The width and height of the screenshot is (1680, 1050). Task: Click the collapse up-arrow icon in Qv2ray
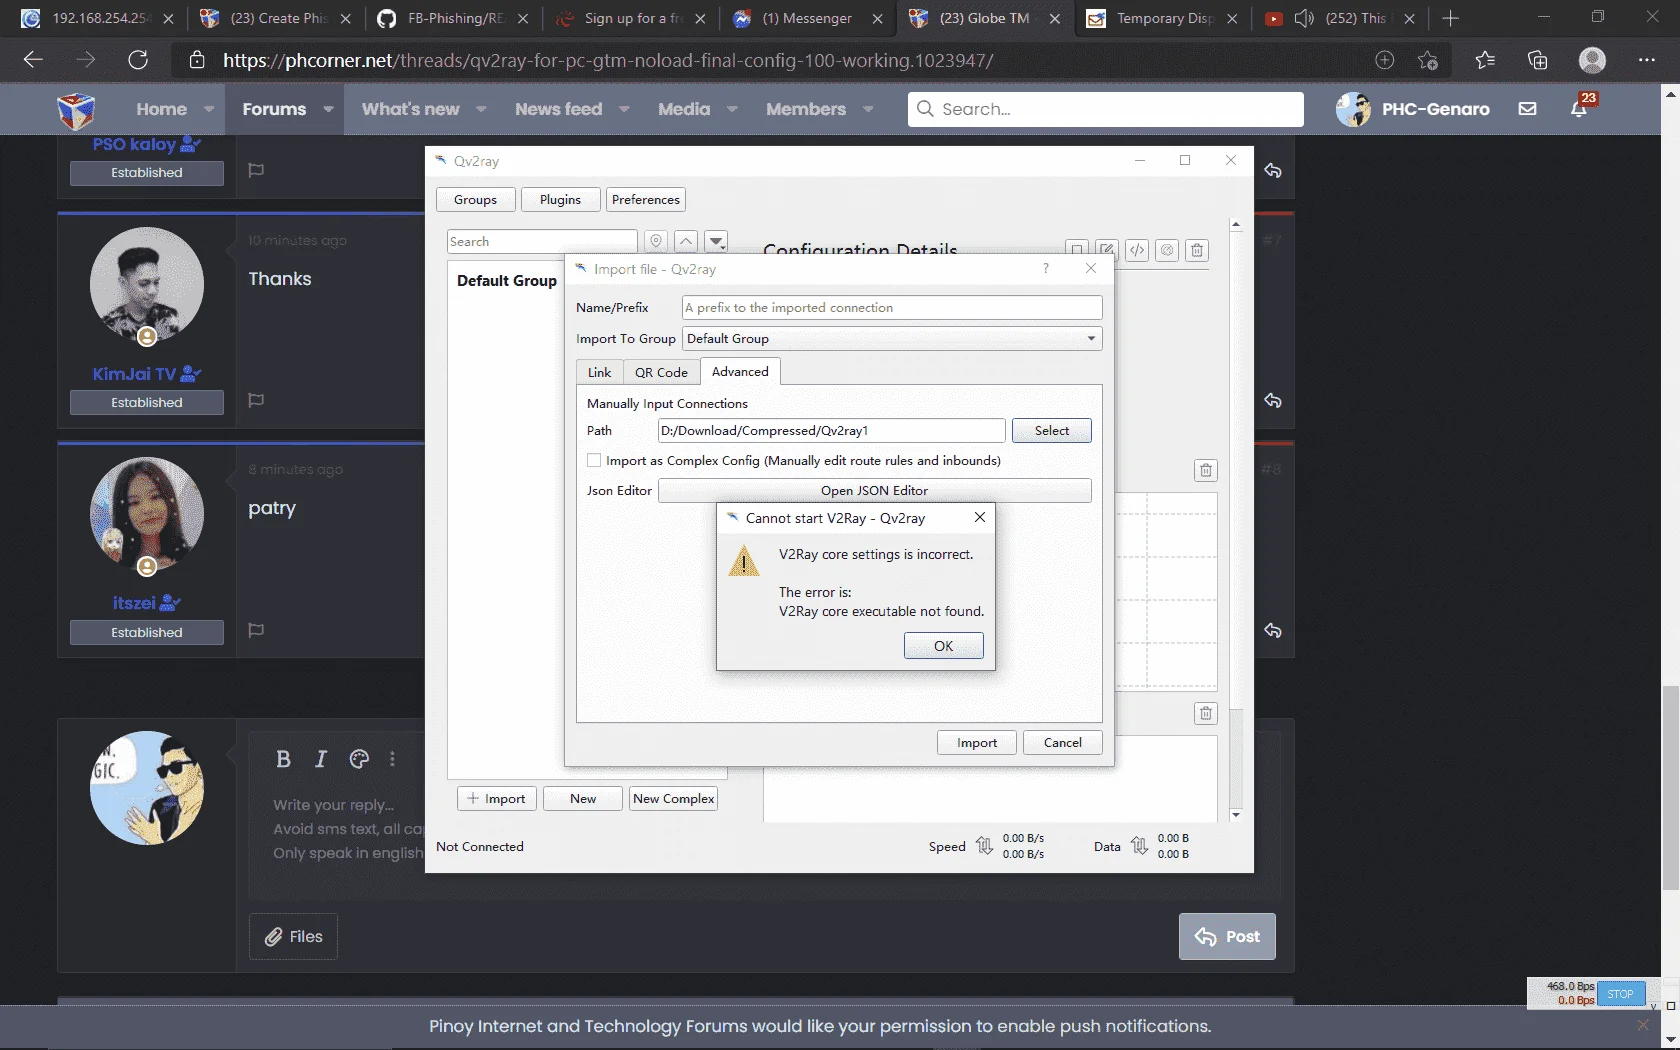(686, 241)
